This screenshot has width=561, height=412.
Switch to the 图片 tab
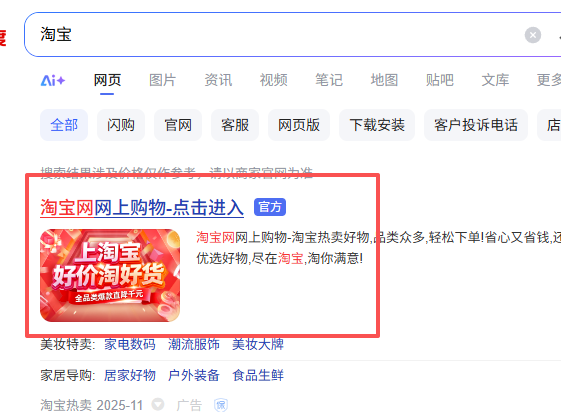(x=162, y=80)
